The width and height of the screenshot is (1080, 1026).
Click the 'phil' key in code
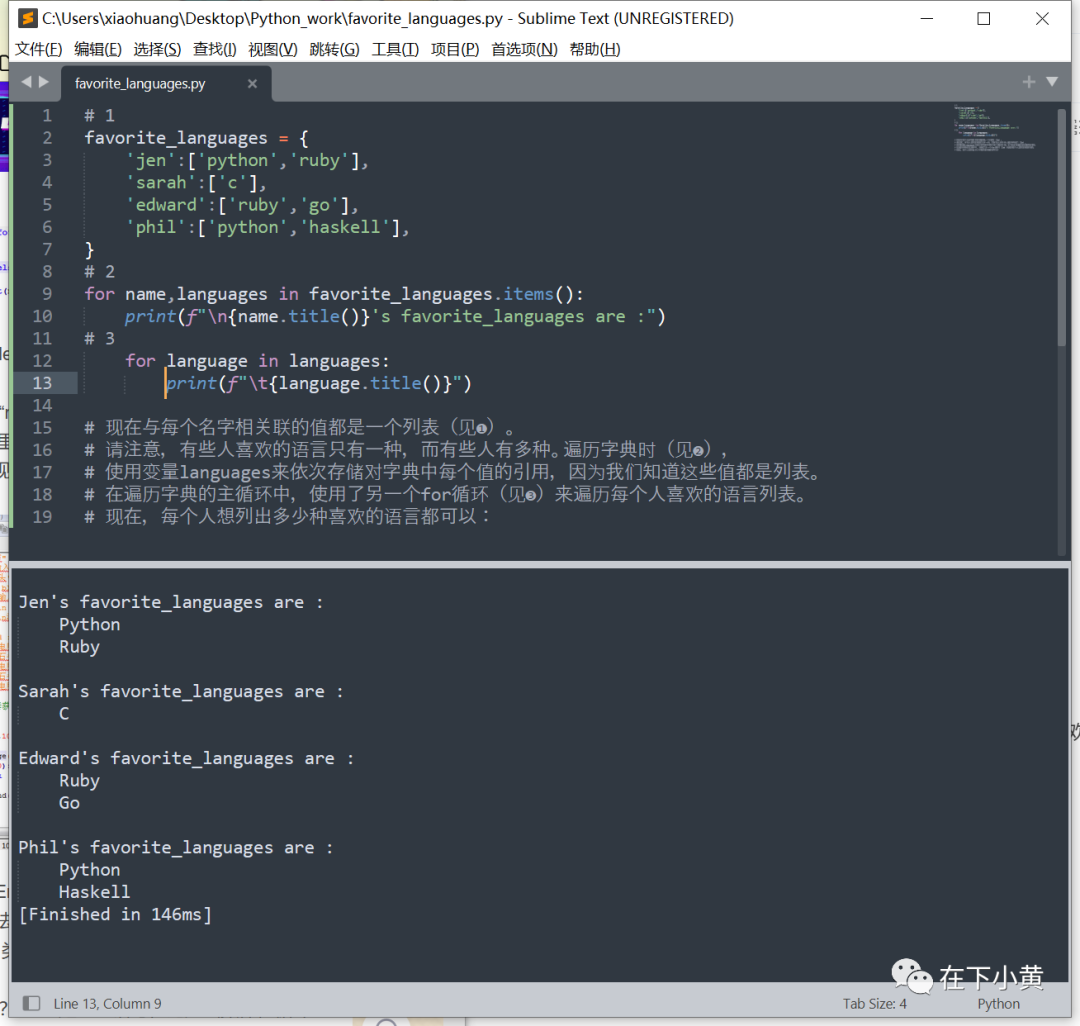[156, 227]
